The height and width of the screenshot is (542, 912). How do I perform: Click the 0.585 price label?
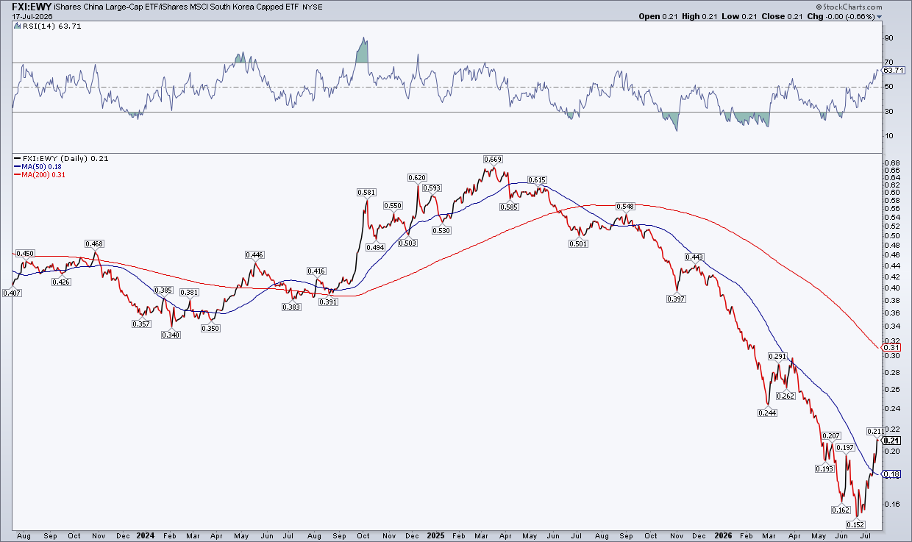(x=508, y=206)
